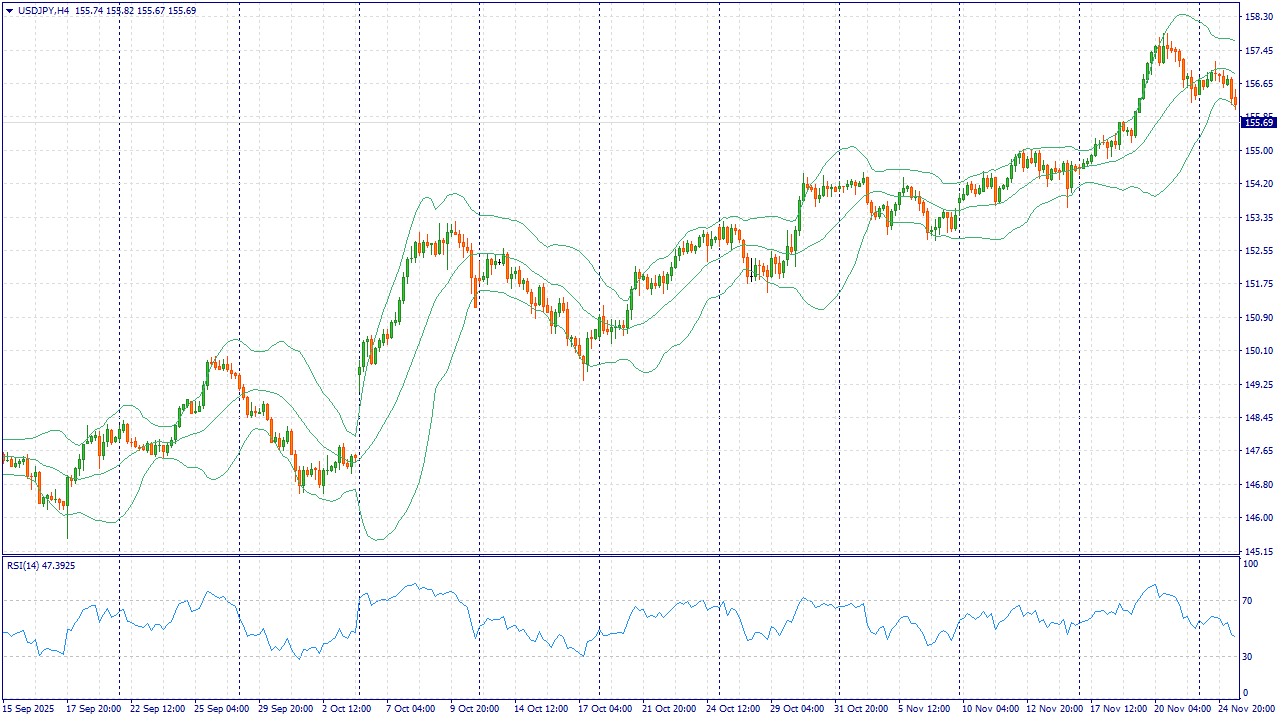
Task: Click the 29 Oct 04:00 time label
Action: [x=795, y=709]
